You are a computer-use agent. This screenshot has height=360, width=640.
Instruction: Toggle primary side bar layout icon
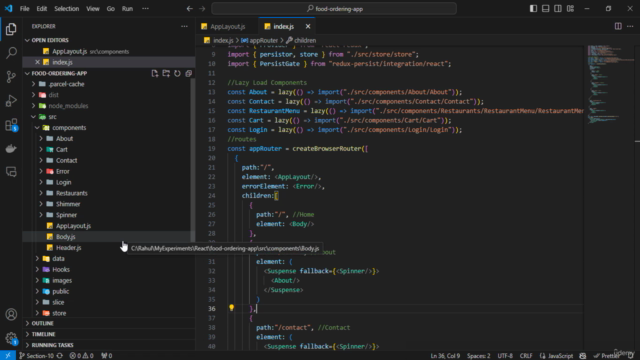click(533, 9)
